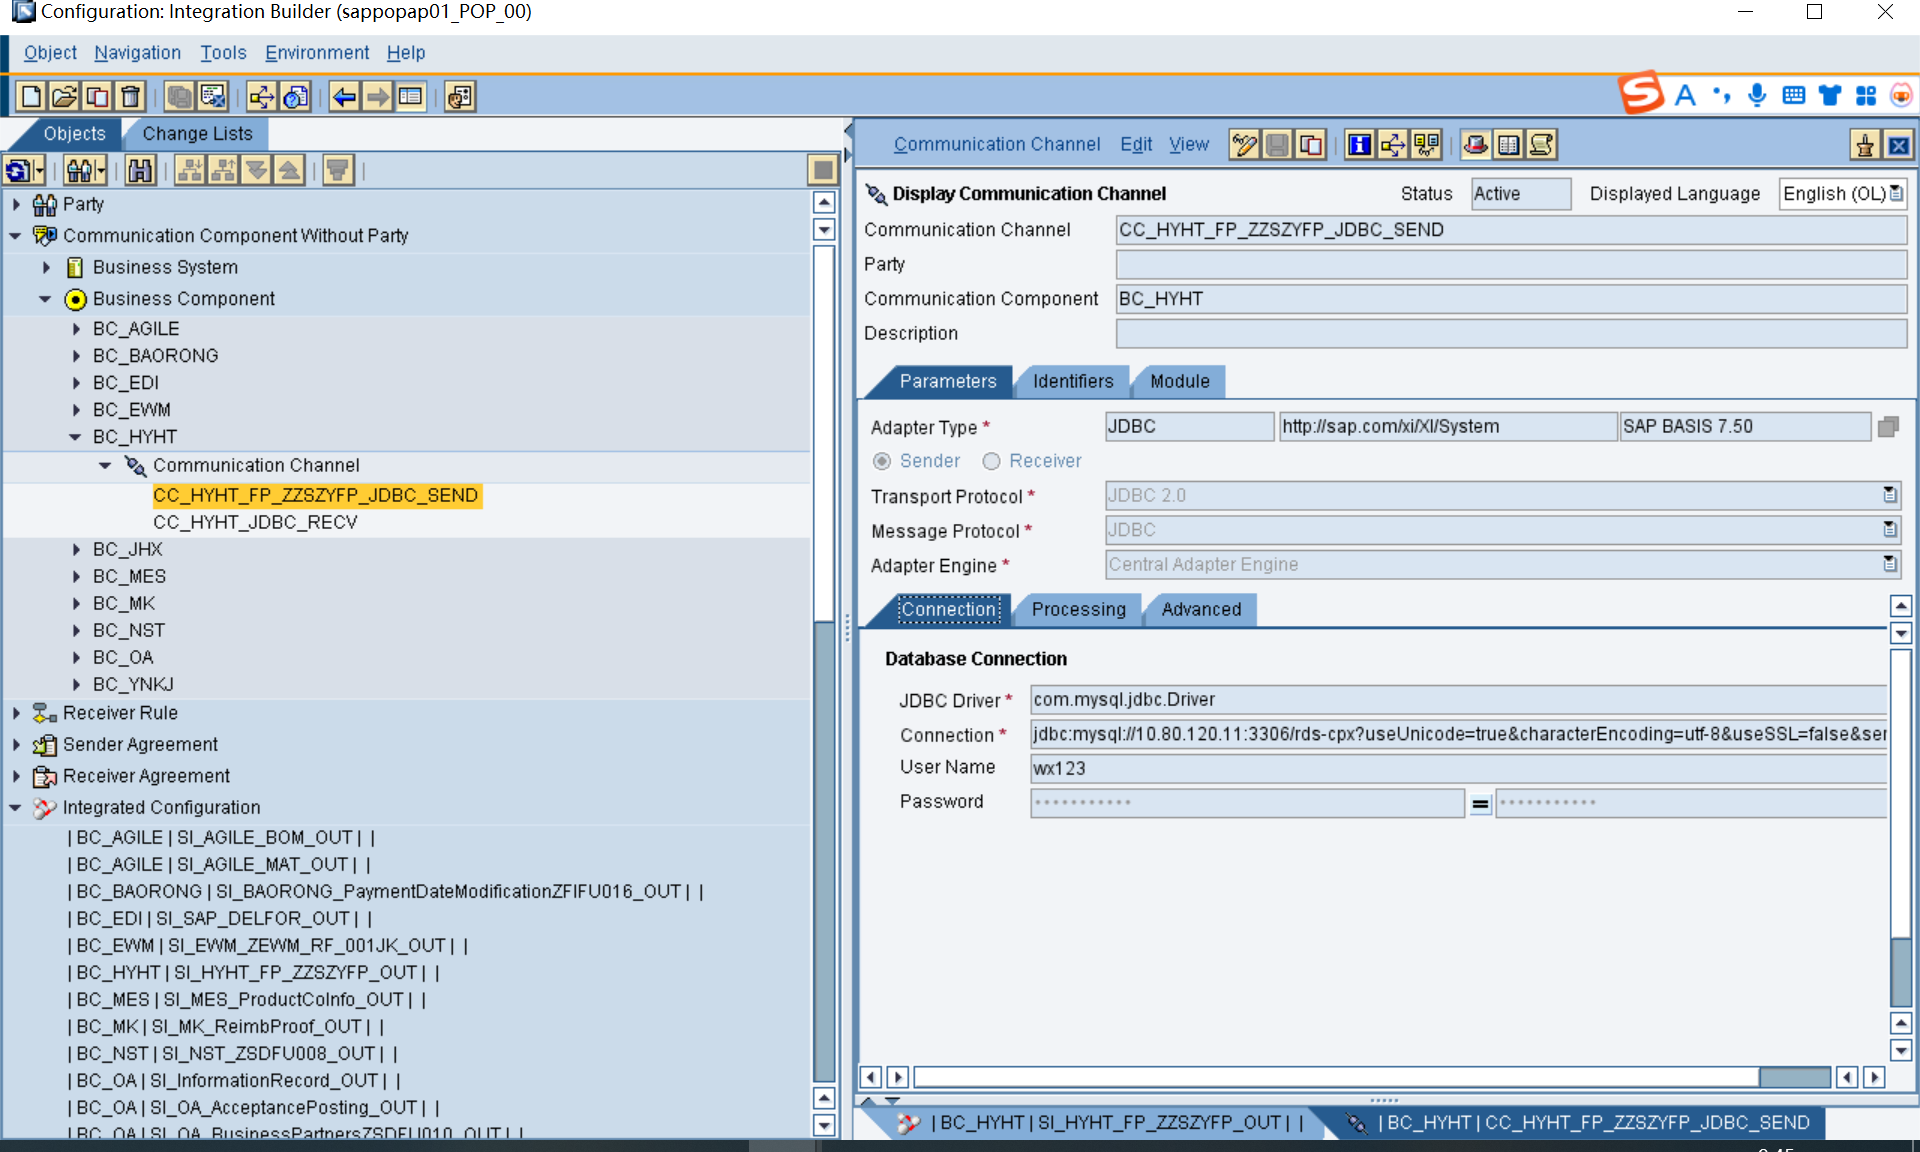
Task: Open the Transport Protocol dropdown
Action: (1890, 495)
